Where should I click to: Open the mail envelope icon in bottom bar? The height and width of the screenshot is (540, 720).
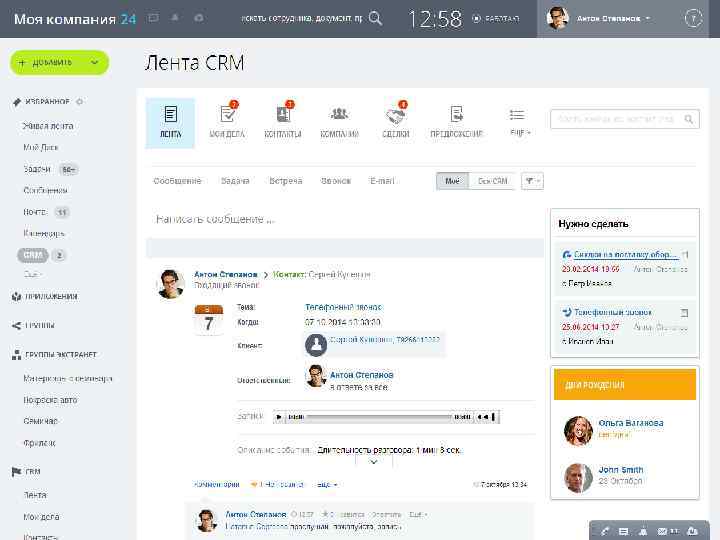pos(662,532)
